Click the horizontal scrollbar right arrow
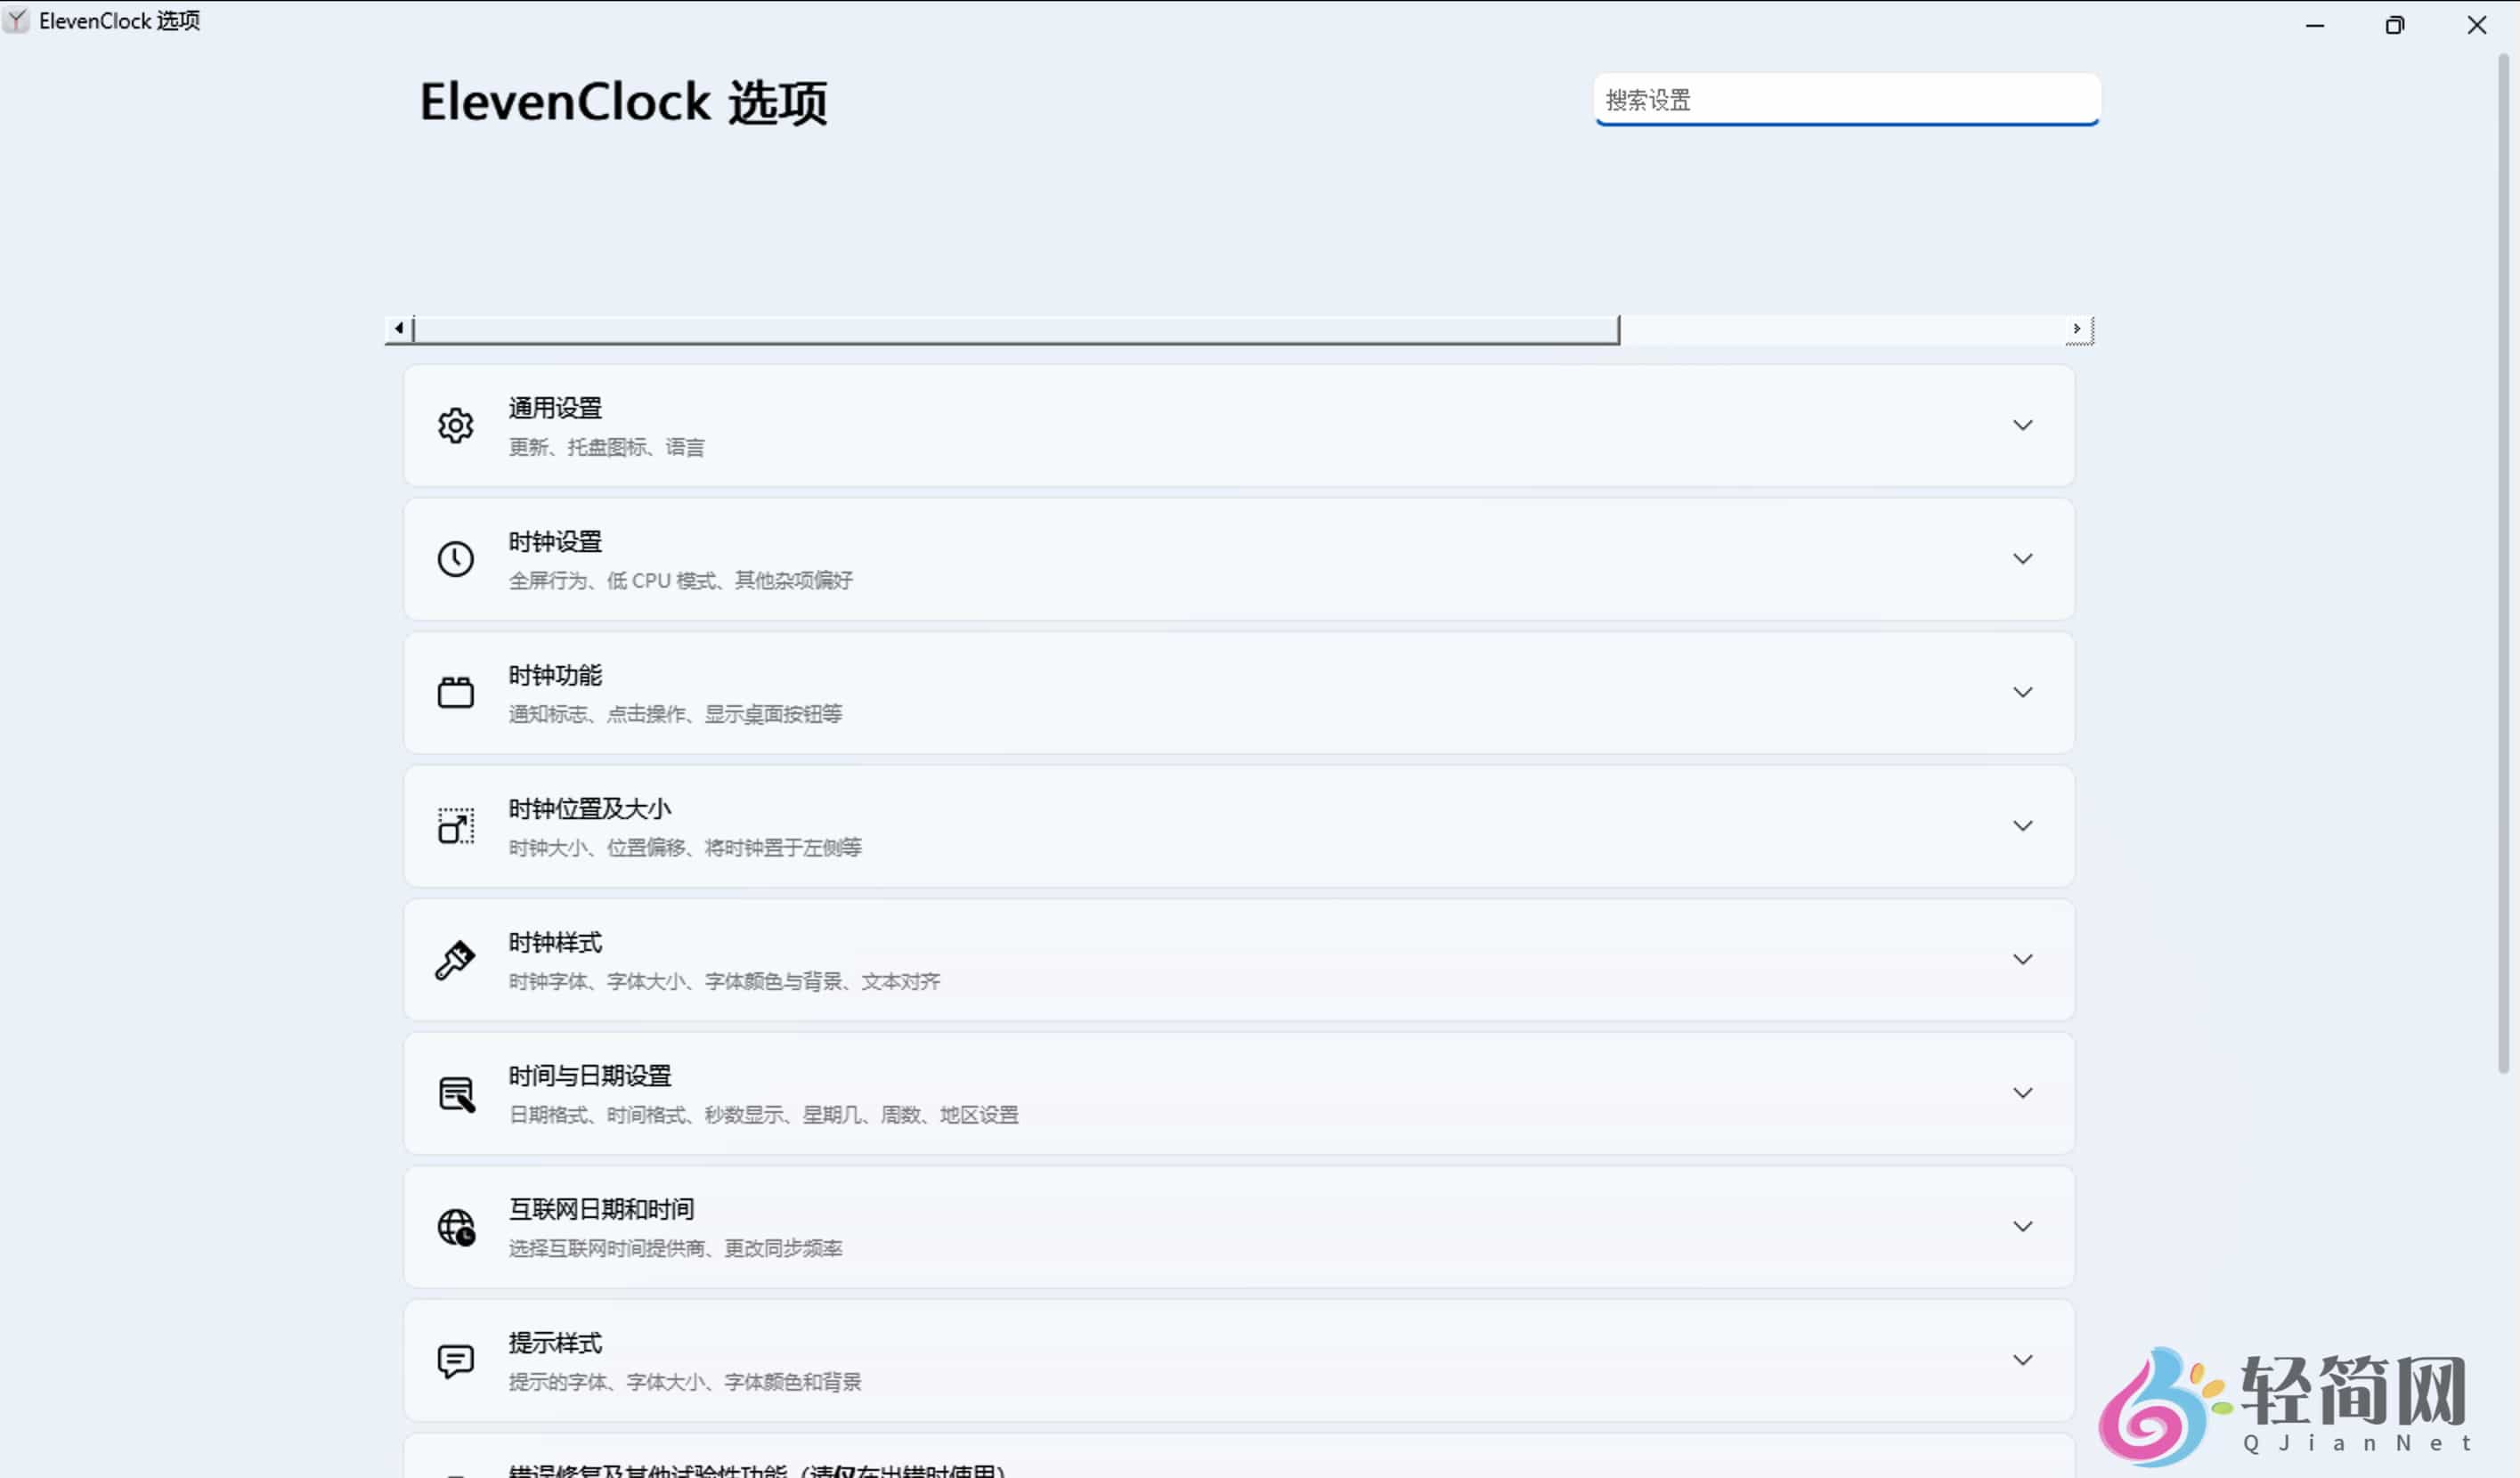Screen dimensions: 2520x1478 2077,329
